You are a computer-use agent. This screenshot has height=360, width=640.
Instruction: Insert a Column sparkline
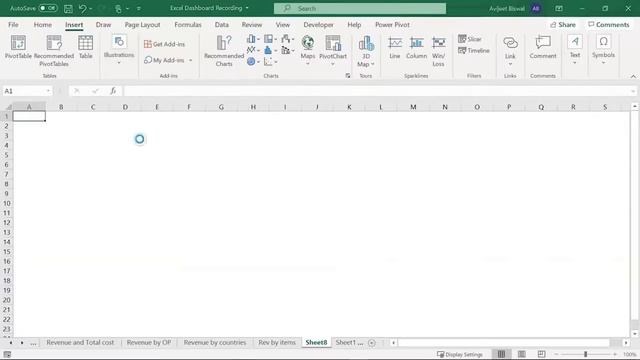click(416, 47)
